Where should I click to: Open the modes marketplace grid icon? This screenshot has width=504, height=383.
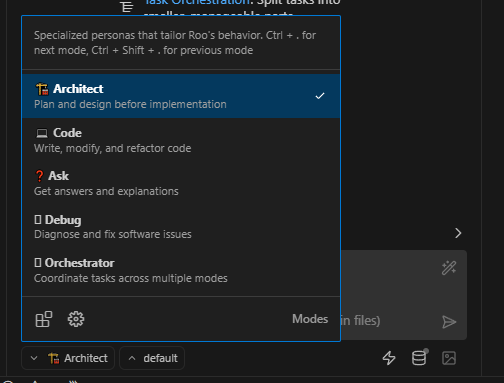(x=44, y=319)
